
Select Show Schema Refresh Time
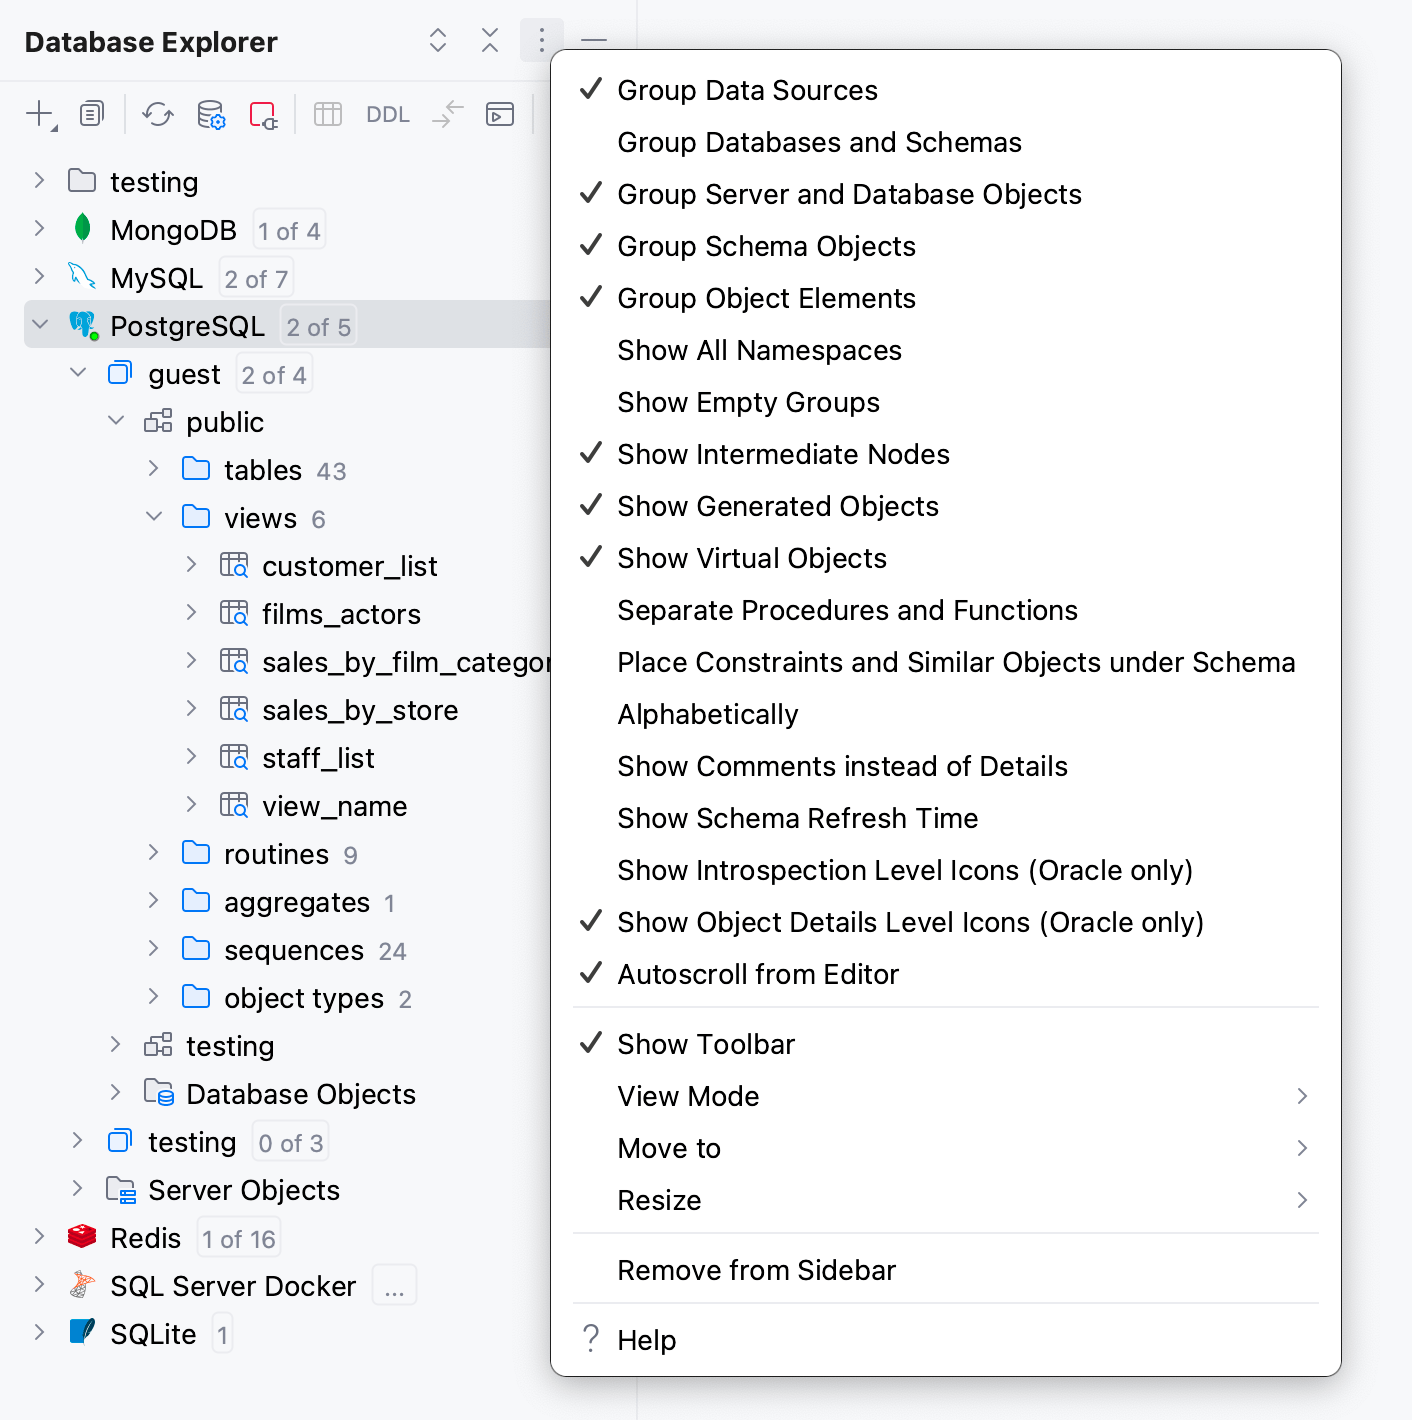pyautogui.click(x=945, y=818)
